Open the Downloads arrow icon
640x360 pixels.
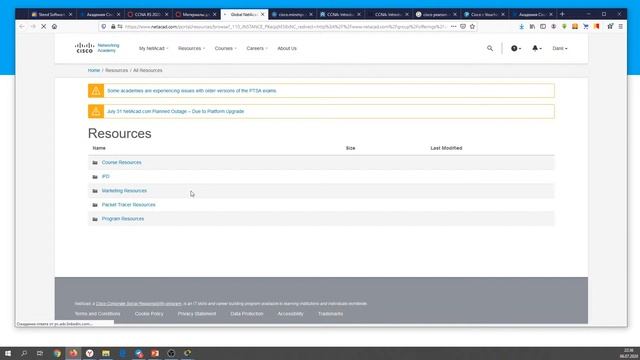pyautogui.click(x=522, y=27)
